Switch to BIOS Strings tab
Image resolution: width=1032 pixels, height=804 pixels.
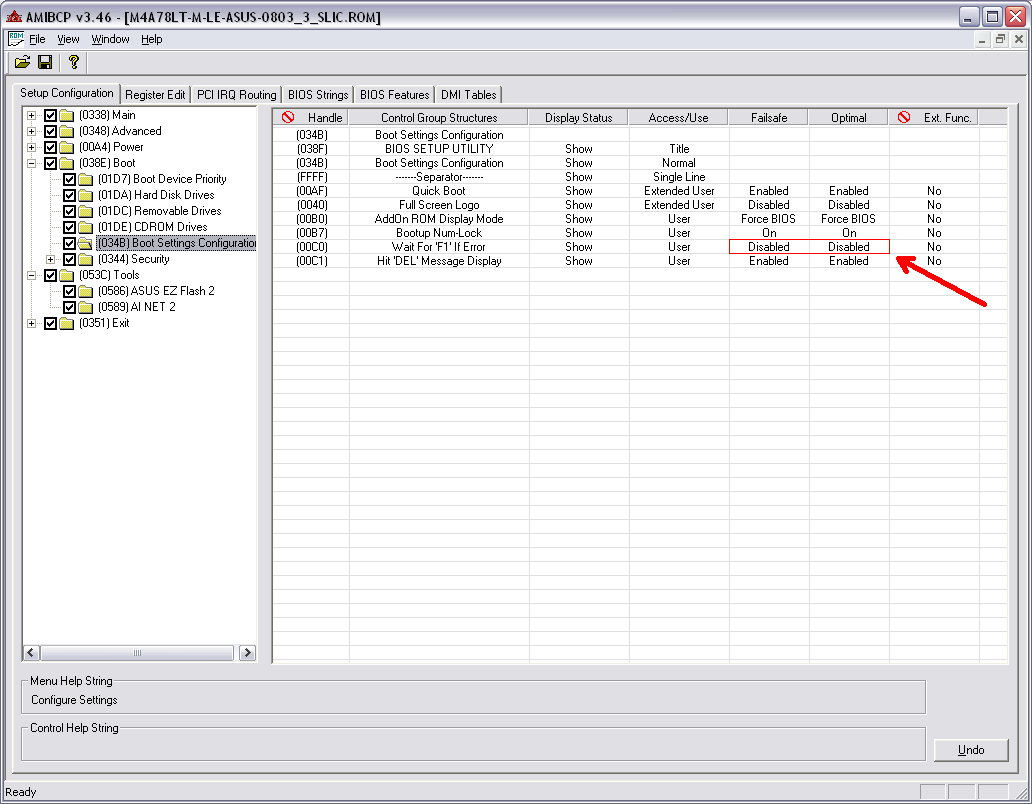318,95
